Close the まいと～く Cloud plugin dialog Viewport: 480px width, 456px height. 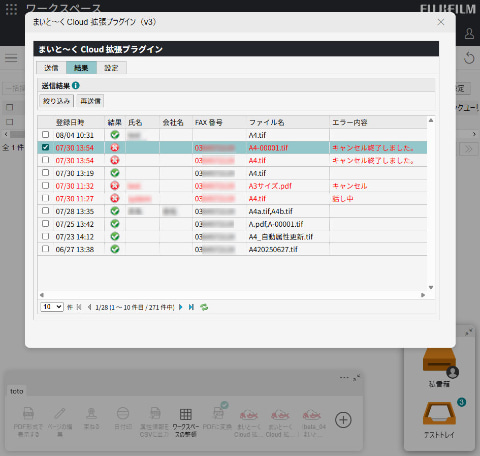pos(441,22)
